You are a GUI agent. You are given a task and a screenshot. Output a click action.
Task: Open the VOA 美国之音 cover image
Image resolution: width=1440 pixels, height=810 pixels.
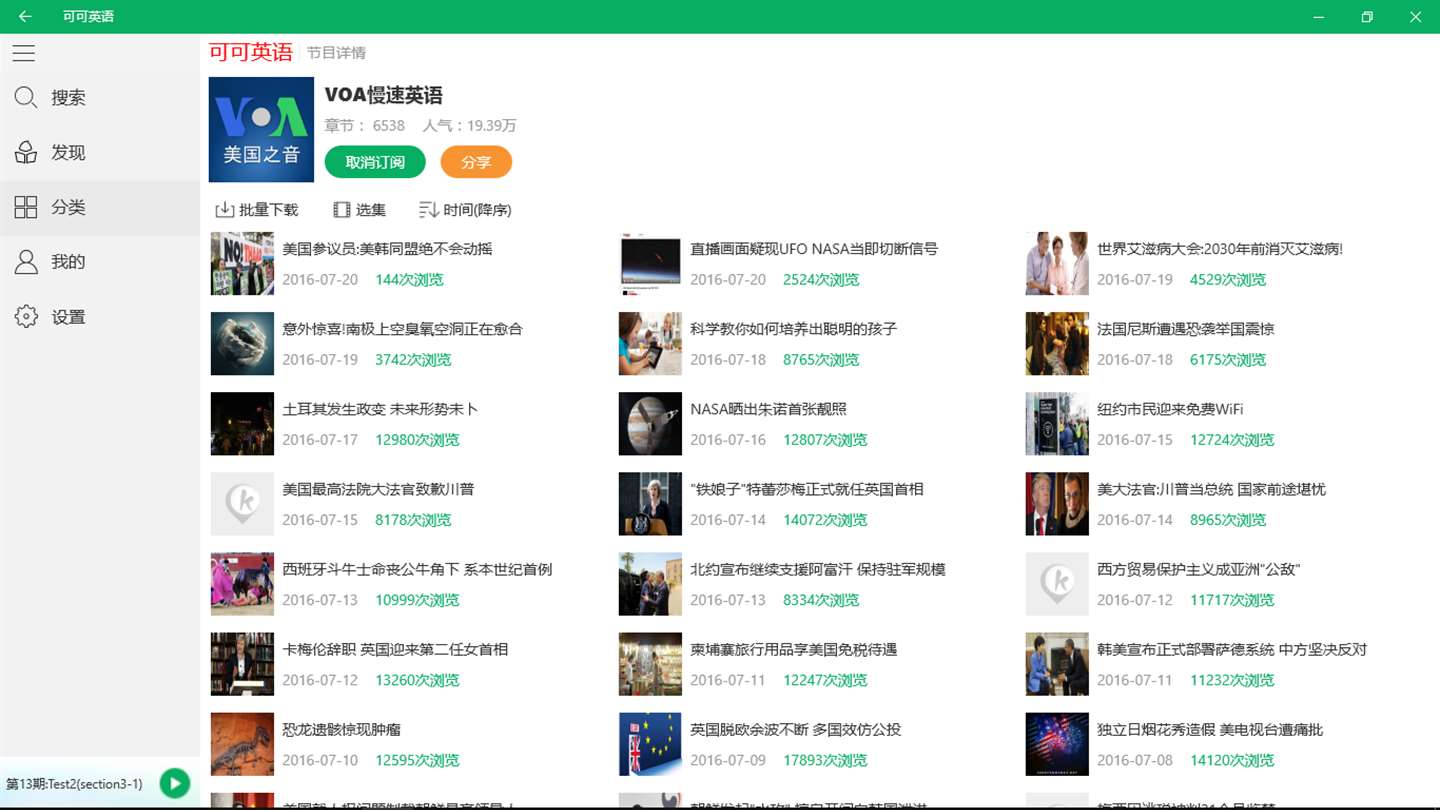[x=261, y=130]
